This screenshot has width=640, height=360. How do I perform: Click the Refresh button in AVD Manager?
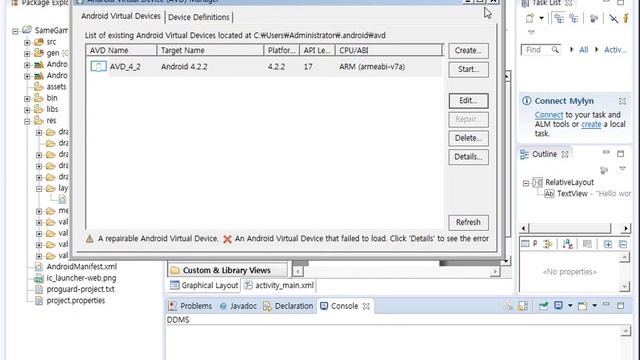tap(468, 222)
